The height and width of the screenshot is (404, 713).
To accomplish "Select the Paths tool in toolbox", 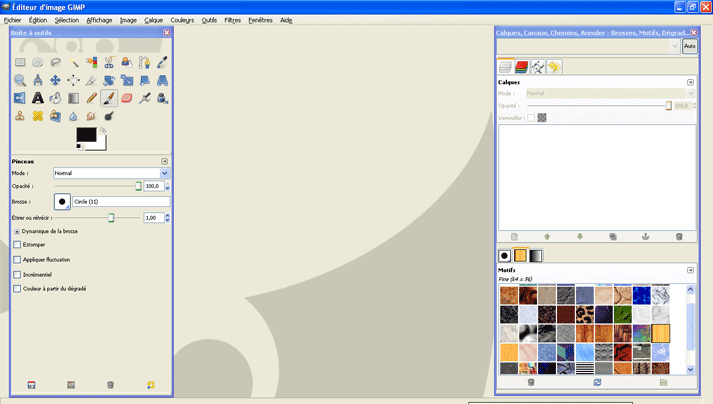I will [x=145, y=62].
